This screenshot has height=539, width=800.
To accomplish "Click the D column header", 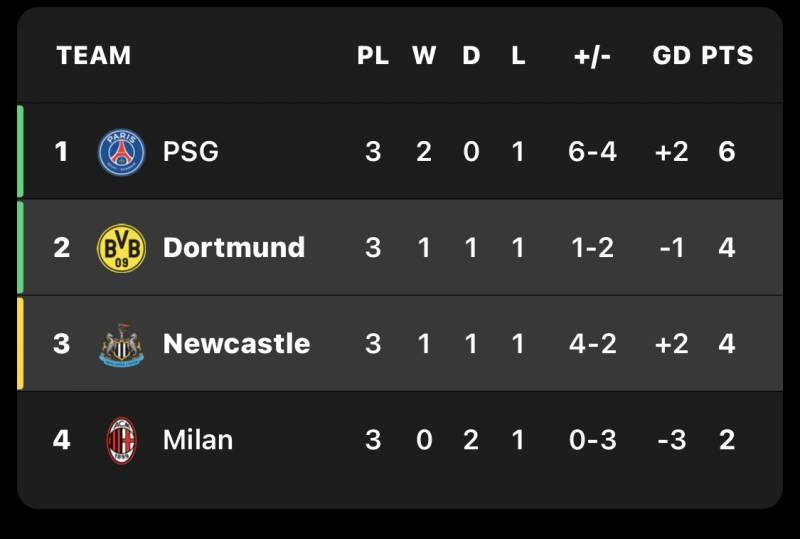I will point(471,56).
